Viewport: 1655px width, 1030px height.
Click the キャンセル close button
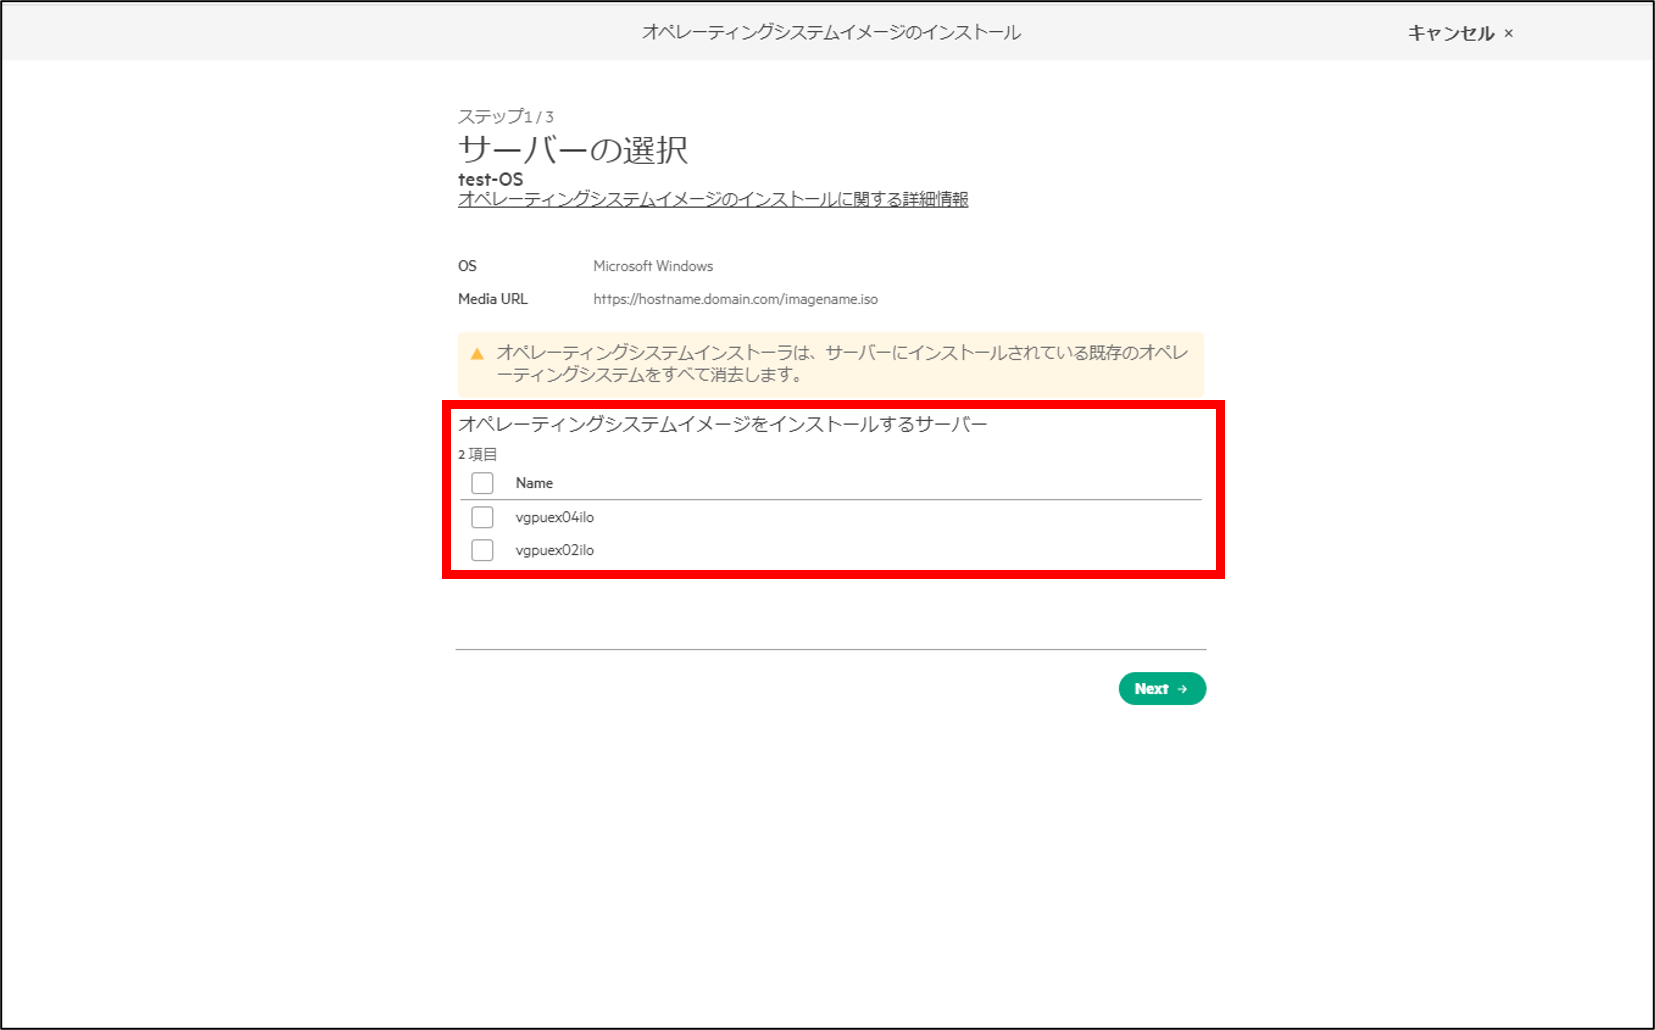click(x=1460, y=33)
